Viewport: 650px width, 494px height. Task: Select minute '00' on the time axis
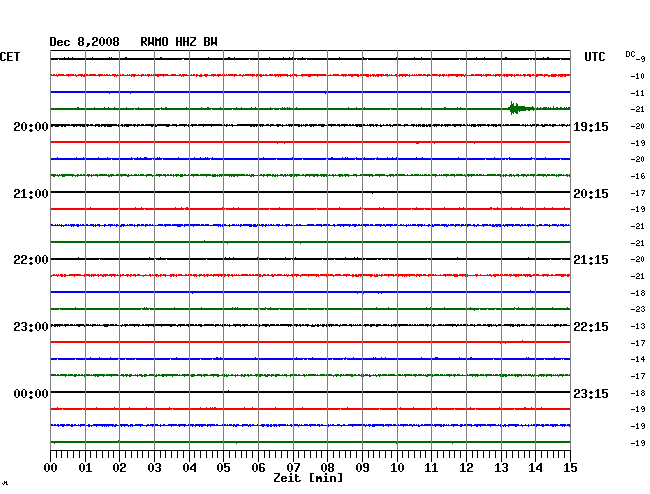[51, 468]
